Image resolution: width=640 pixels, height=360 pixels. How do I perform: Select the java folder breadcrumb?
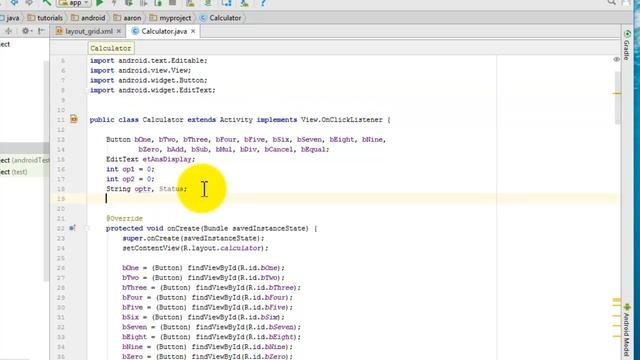point(9,18)
